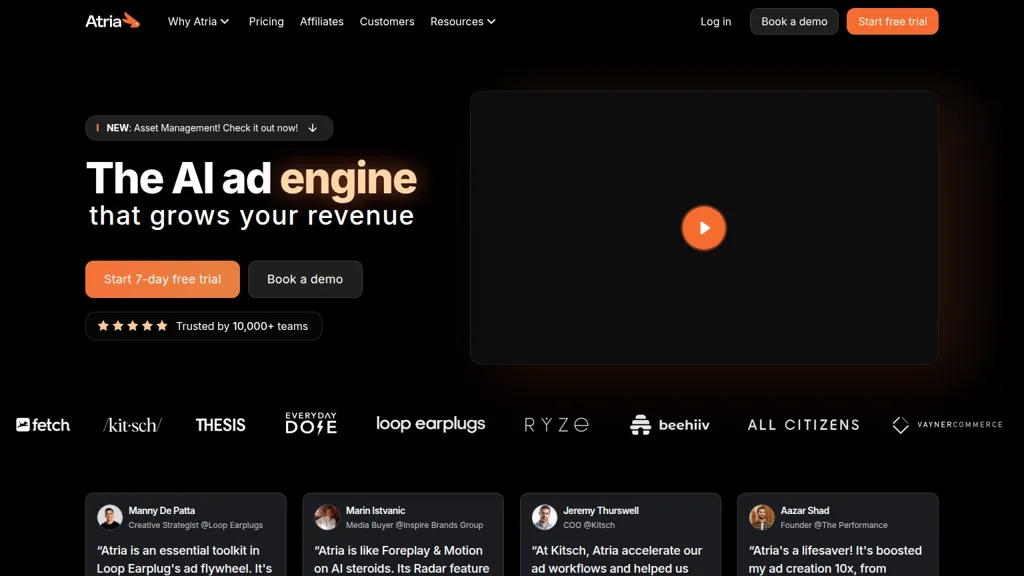1024x576 pixels.
Task: Click the five-star rating badge
Action: tap(204, 326)
